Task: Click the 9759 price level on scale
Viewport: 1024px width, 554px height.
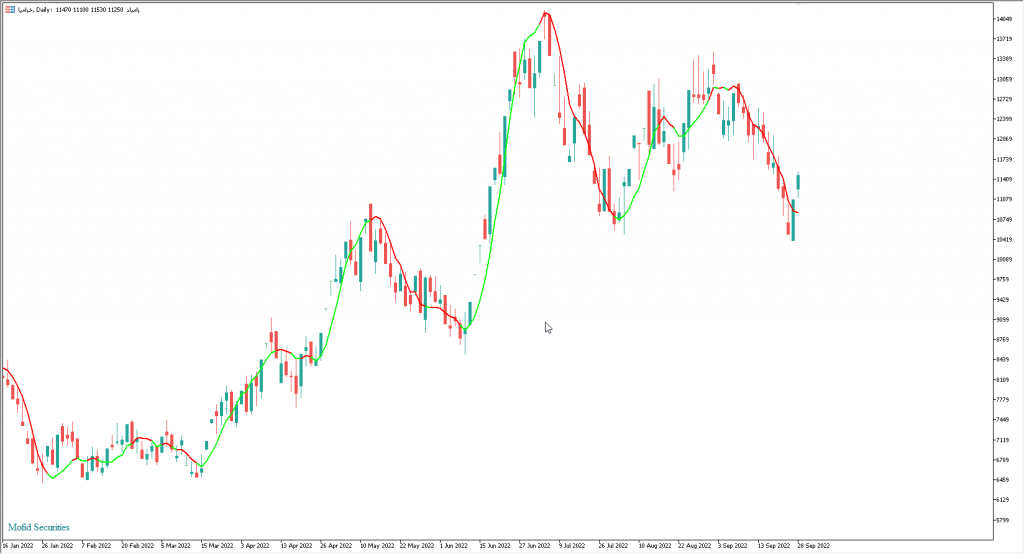Action: 1004,280
